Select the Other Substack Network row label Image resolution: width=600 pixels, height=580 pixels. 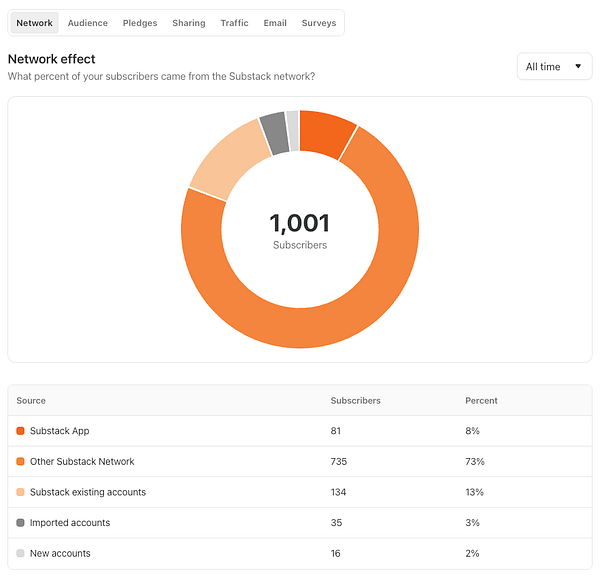coord(82,461)
